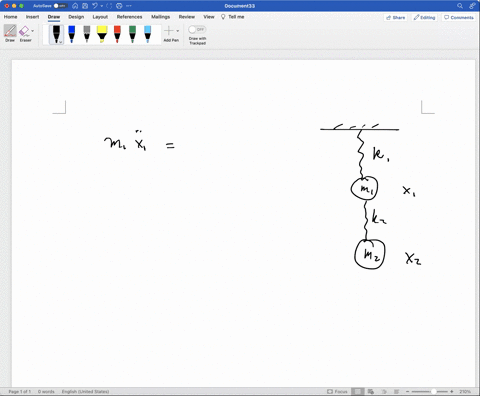Pick the light blue pen
480x396 pixels.
(147, 34)
